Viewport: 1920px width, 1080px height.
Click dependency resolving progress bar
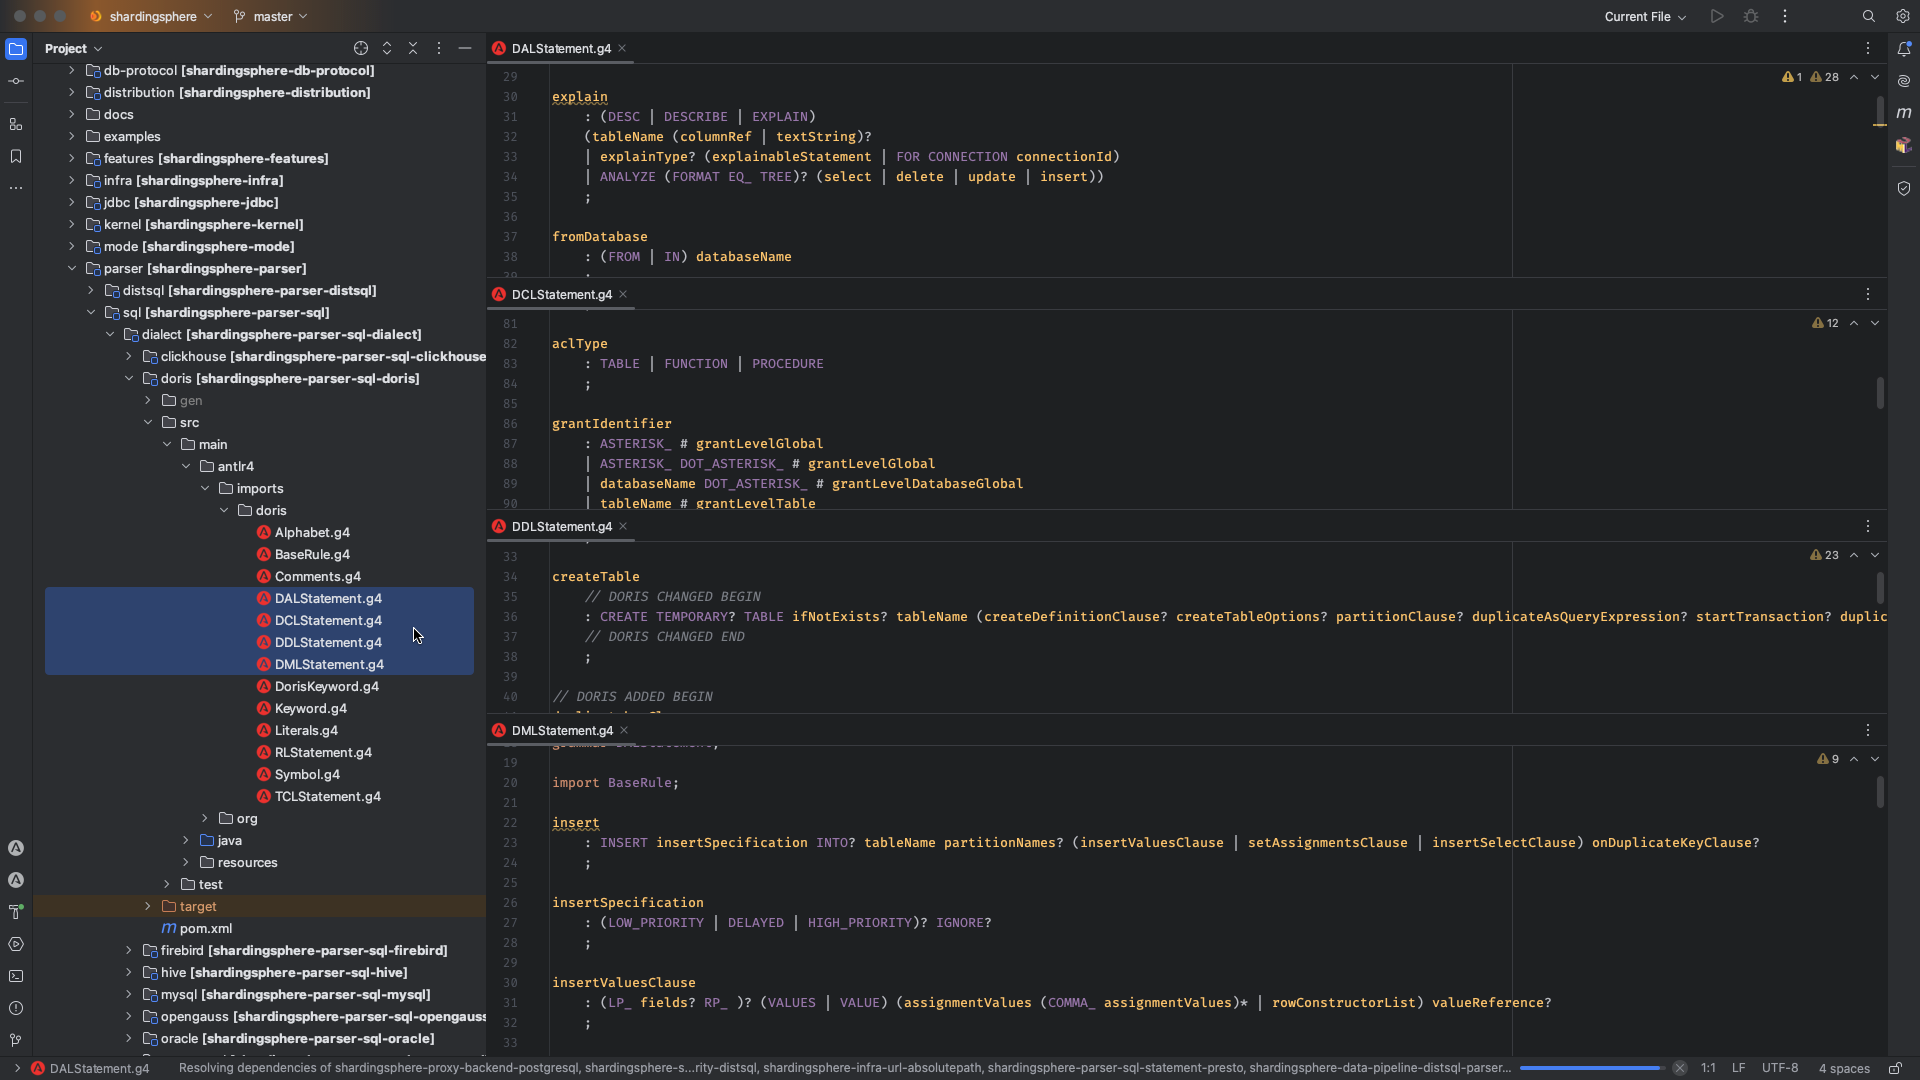tap(1590, 1068)
